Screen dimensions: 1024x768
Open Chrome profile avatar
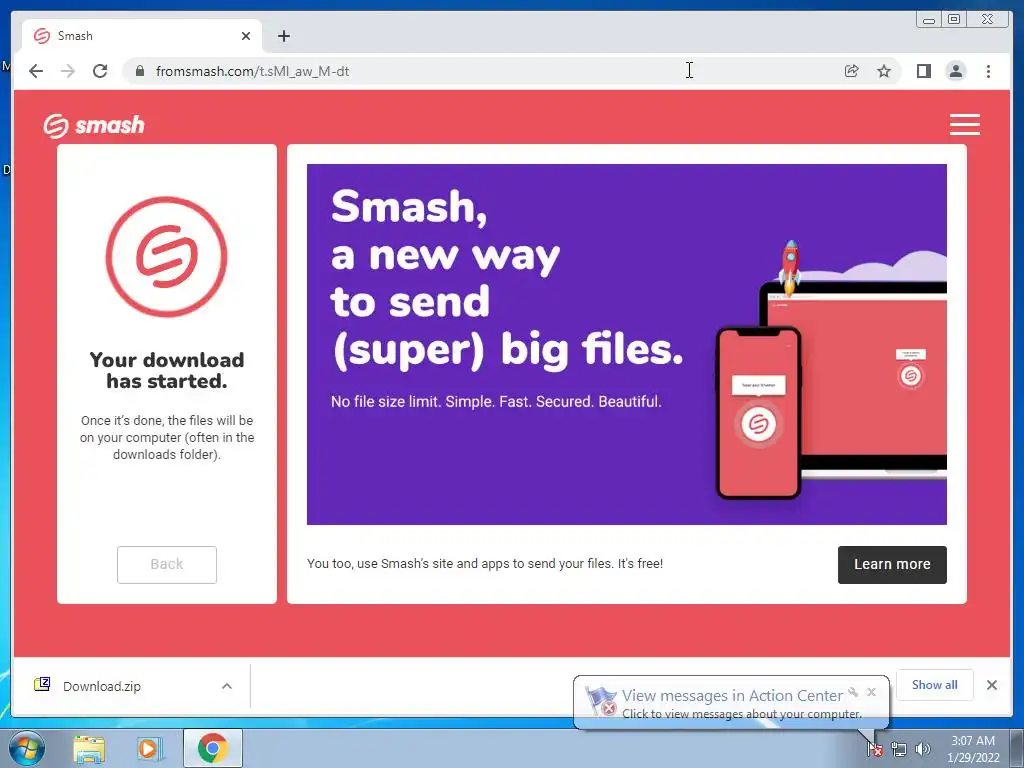[x=956, y=71]
